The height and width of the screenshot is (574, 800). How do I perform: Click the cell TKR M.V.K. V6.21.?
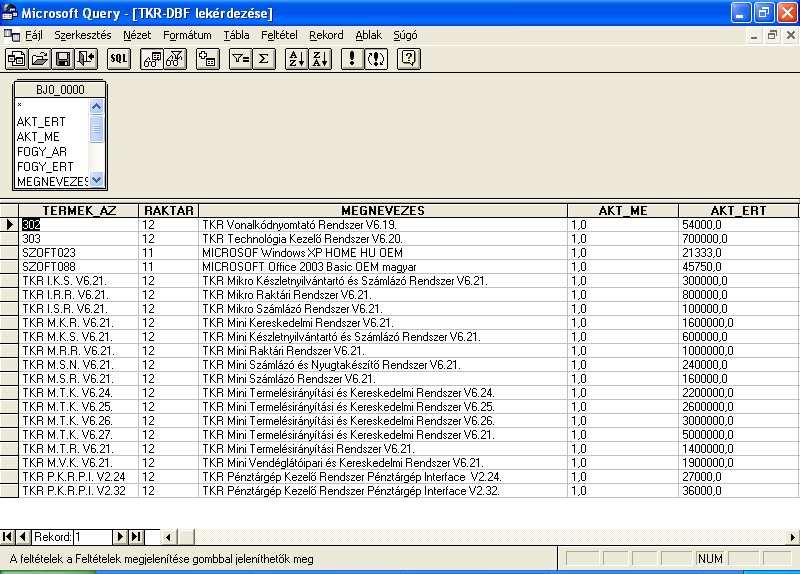[x=79, y=463]
